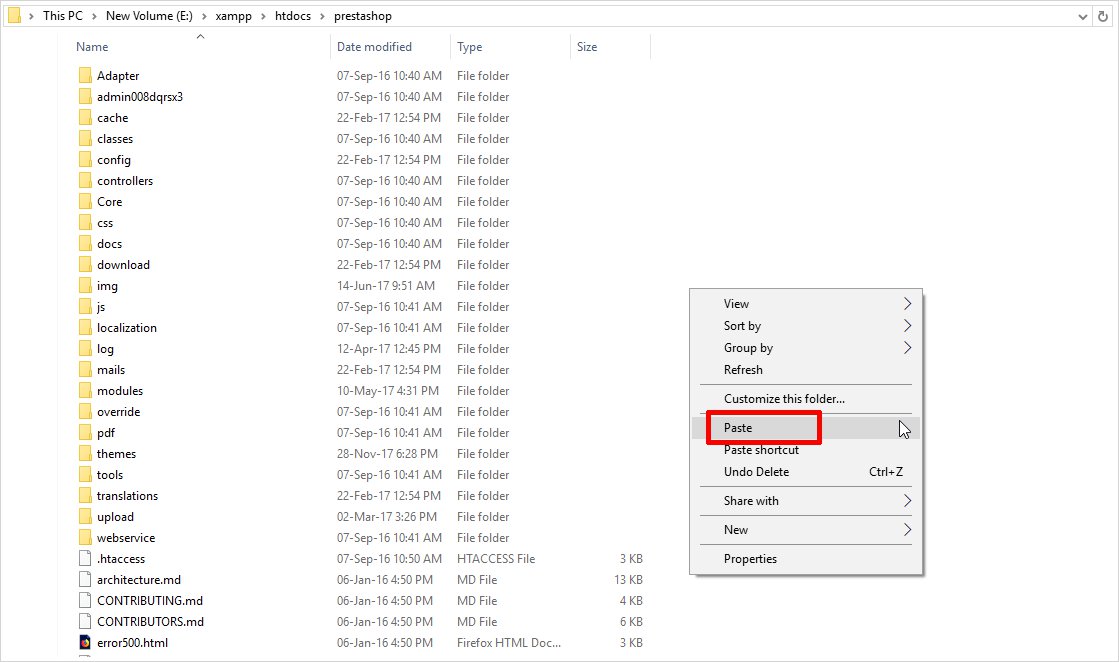
Task: Select the error500.html Firefox document icon
Action: [85, 643]
